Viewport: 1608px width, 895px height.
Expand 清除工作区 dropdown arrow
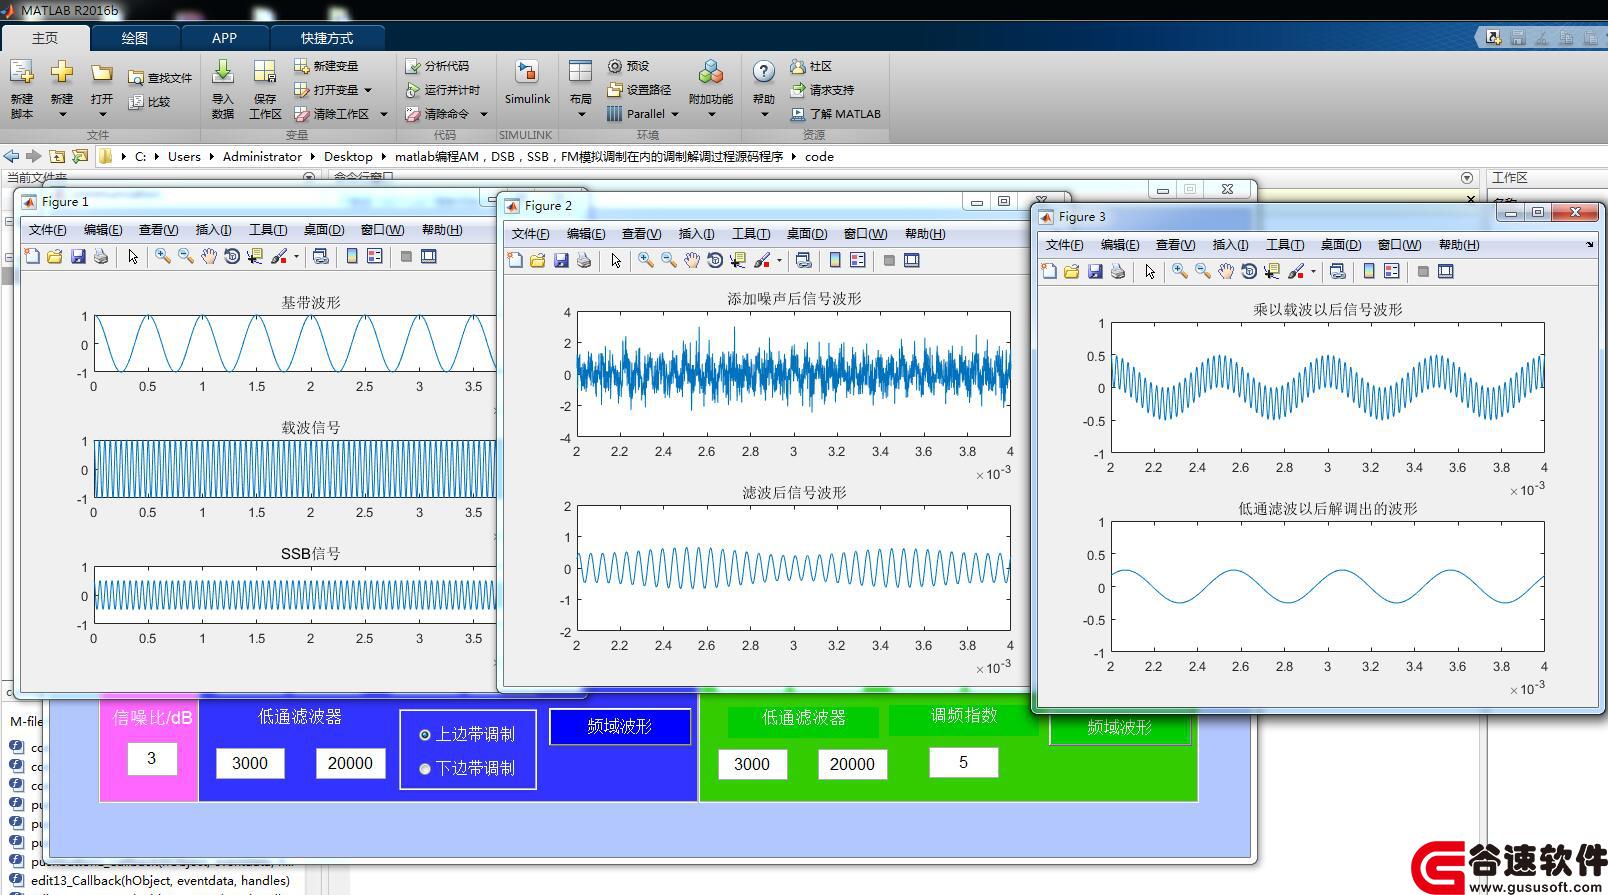coord(383,114)
